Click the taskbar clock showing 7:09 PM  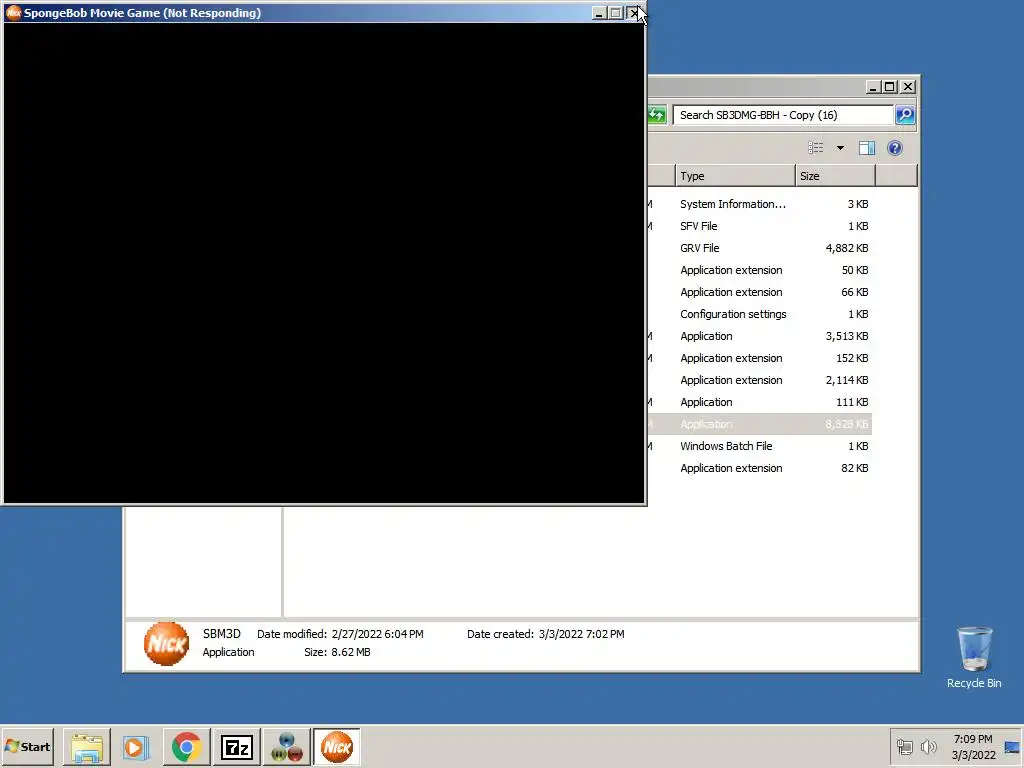[973, 746]
